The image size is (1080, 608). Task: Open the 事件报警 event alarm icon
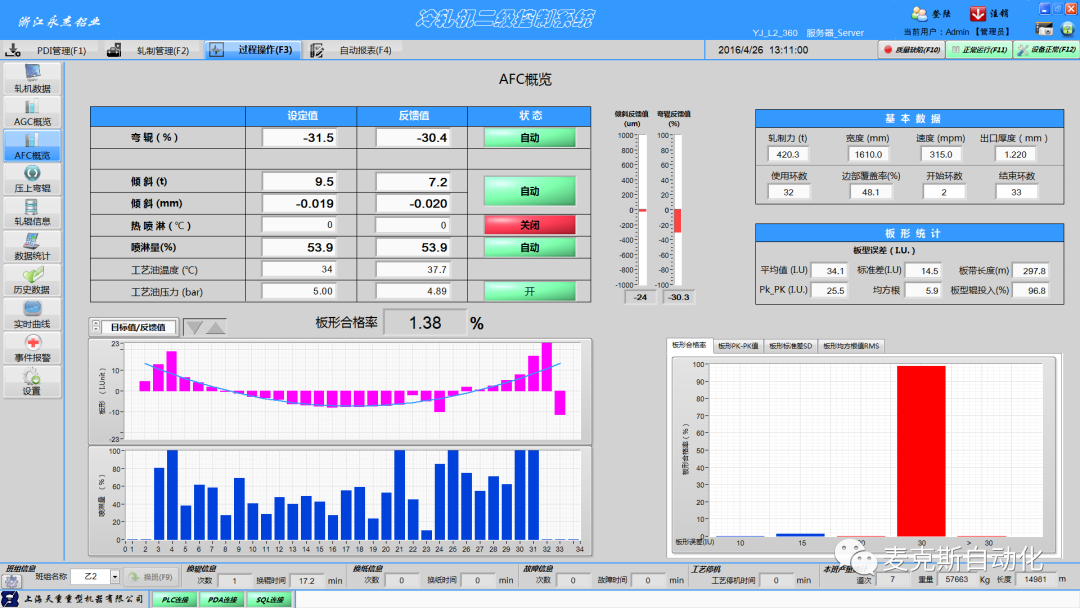click(32, 348)
